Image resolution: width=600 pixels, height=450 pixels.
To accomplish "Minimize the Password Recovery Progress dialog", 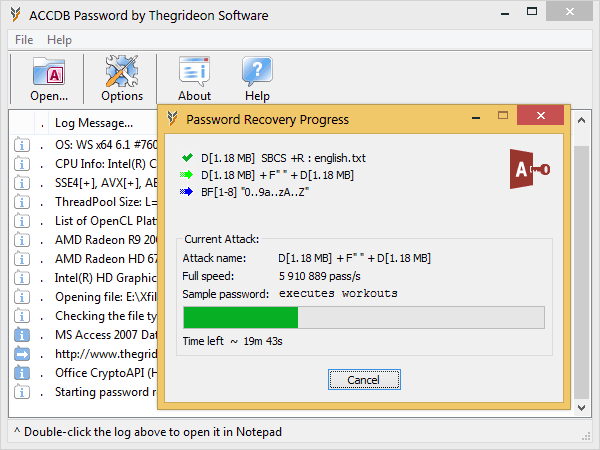I will (476, 117).
